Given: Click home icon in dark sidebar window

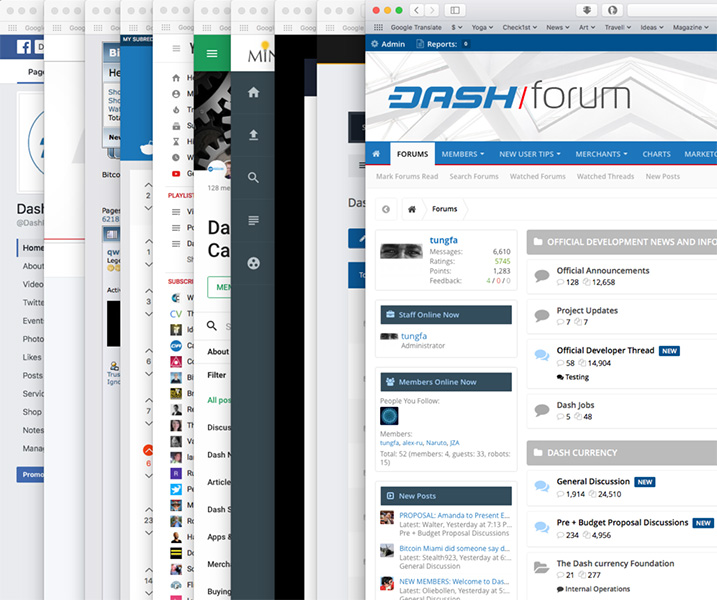Looking at the screenshot, I should pos(253,92).
